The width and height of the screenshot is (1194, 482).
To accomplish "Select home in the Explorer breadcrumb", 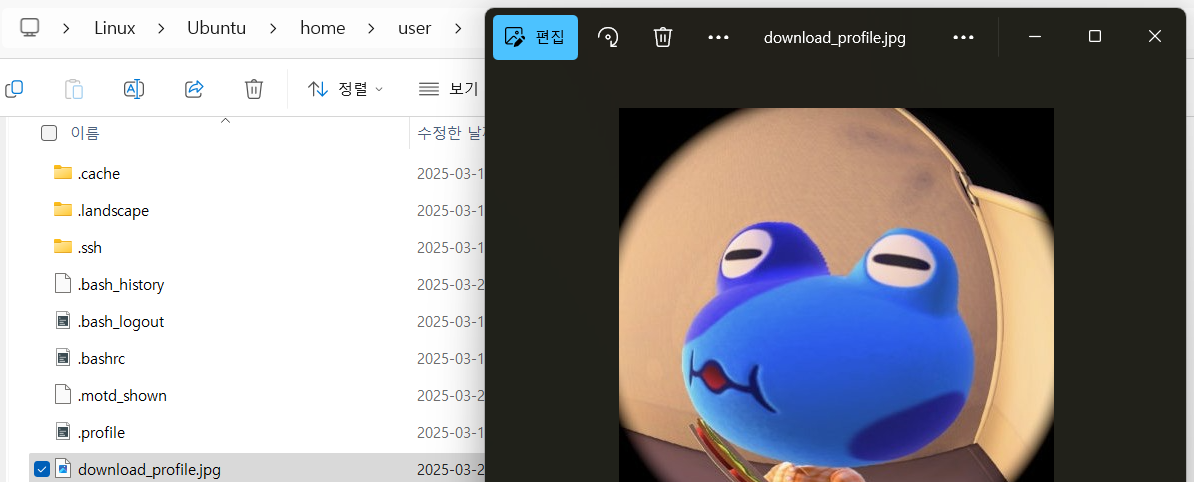I will point(323,28).
